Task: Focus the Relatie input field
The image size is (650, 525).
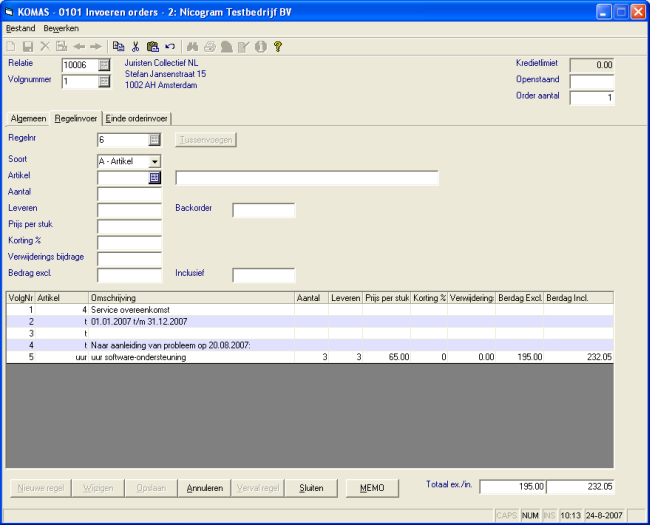Action: tap(80, 65)
